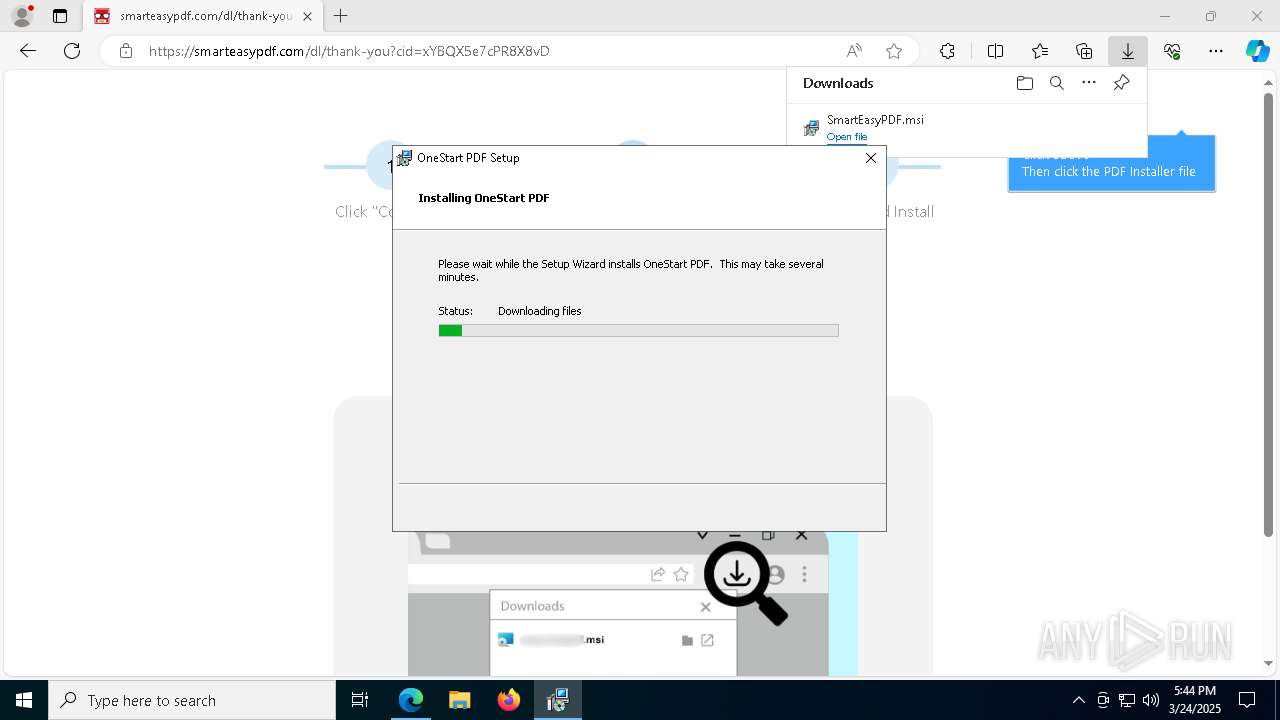The width and height of the screenshot is (1280, 720).
Task: Open File Explorer from taskbar
Action: click(x=460, y=700)
